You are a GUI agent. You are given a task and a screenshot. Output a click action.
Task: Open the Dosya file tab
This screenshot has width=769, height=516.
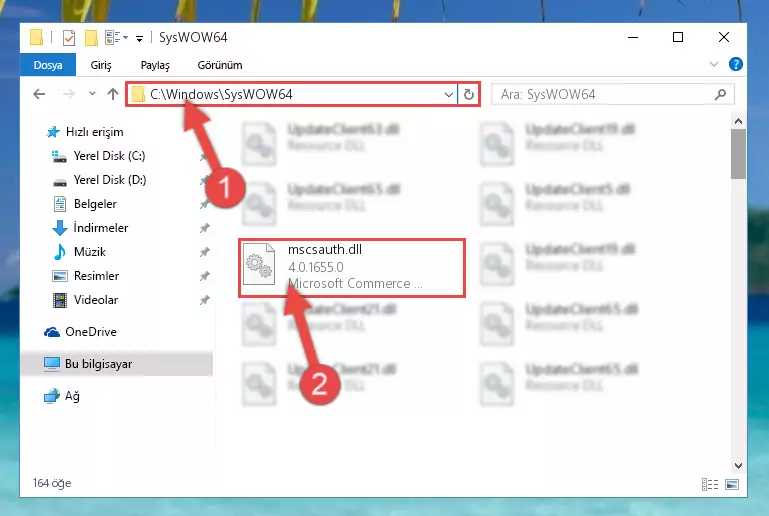48,65
